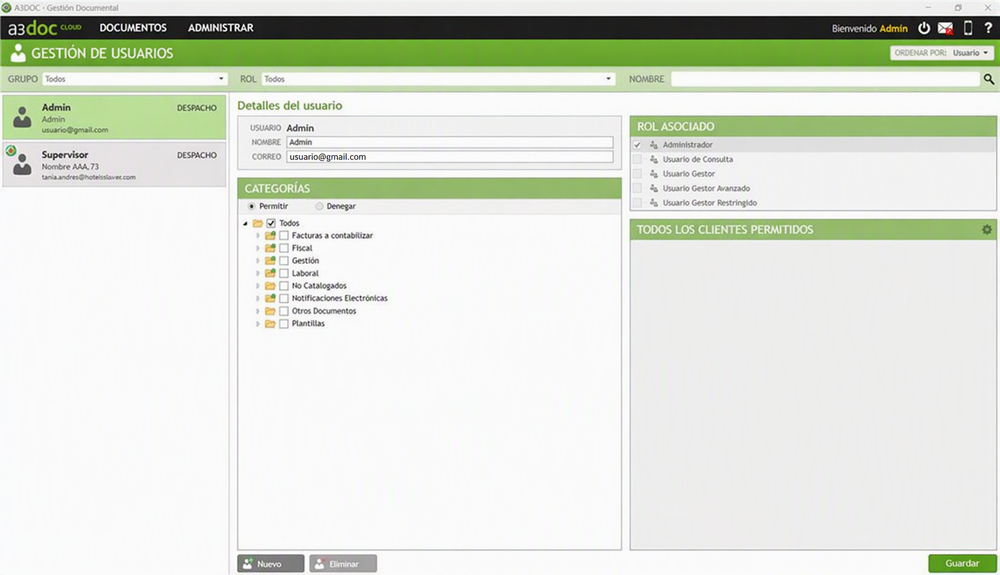Open the Ordenar por Usuario dropdown
The image size is (1000, 575).
(x=941, y=53)
